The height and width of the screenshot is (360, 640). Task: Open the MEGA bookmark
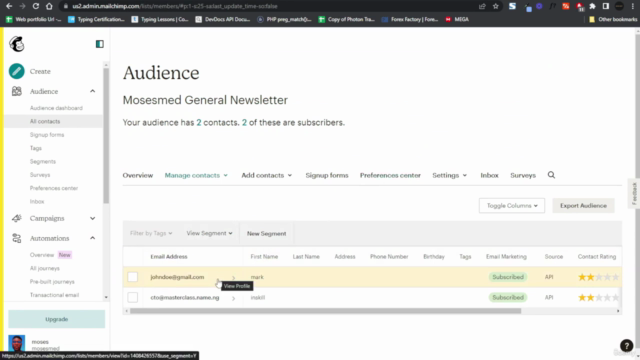point(457,19)
